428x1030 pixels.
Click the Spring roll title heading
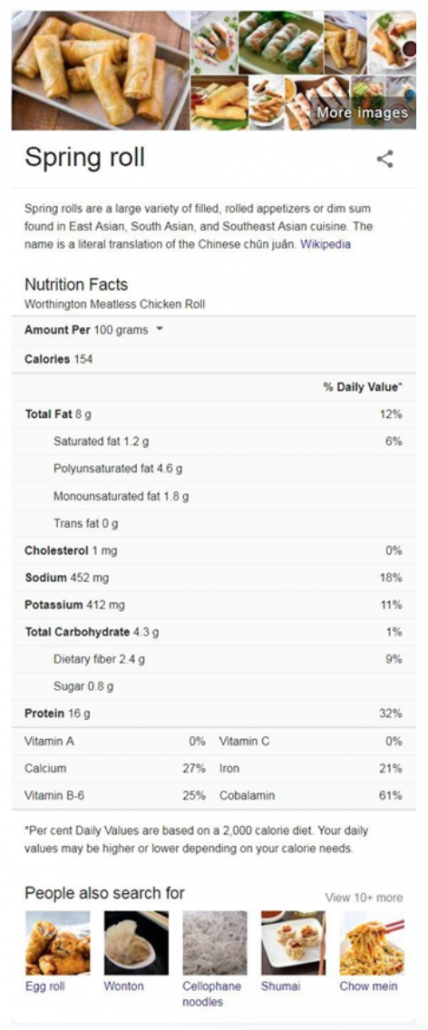point(85,158)
